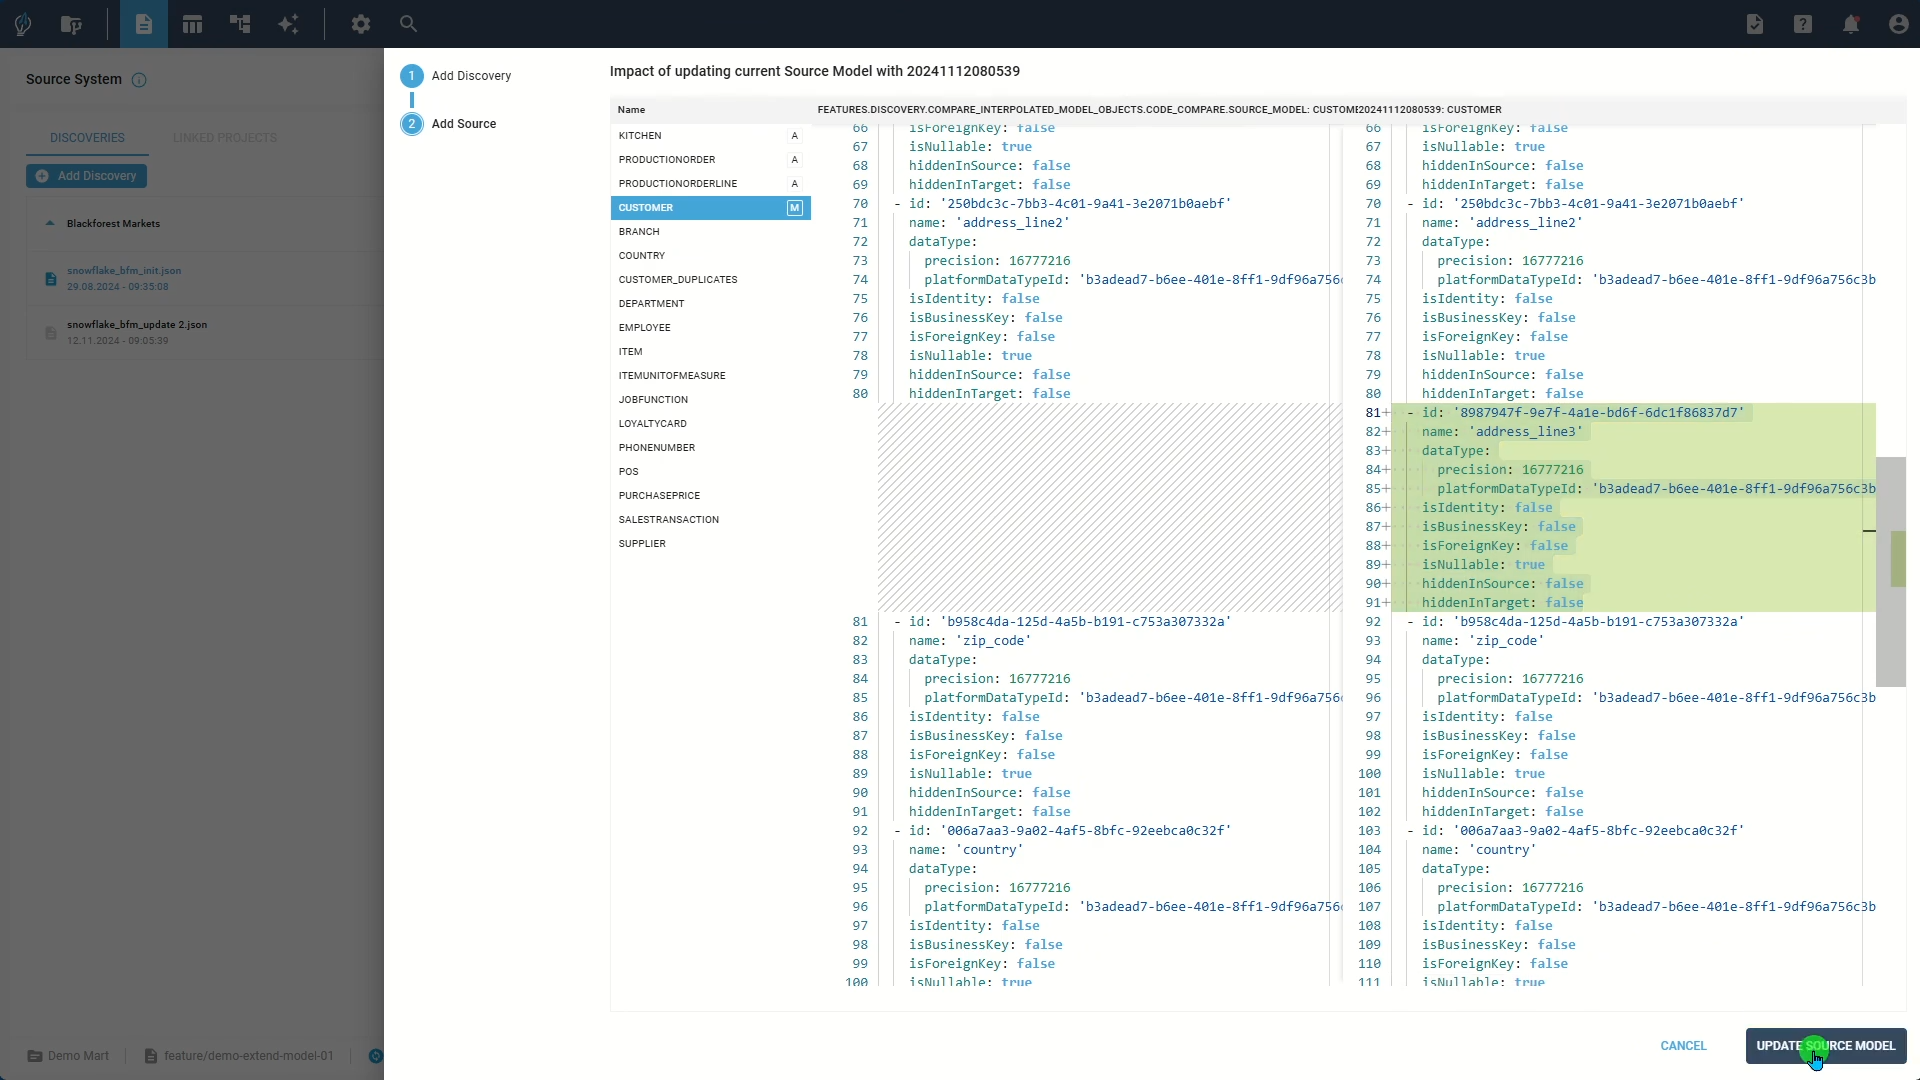Viewport: 1920px width, 1080px height.
Task: Click added line name 'address_line3'
Action: click(x=1502, y=432)
